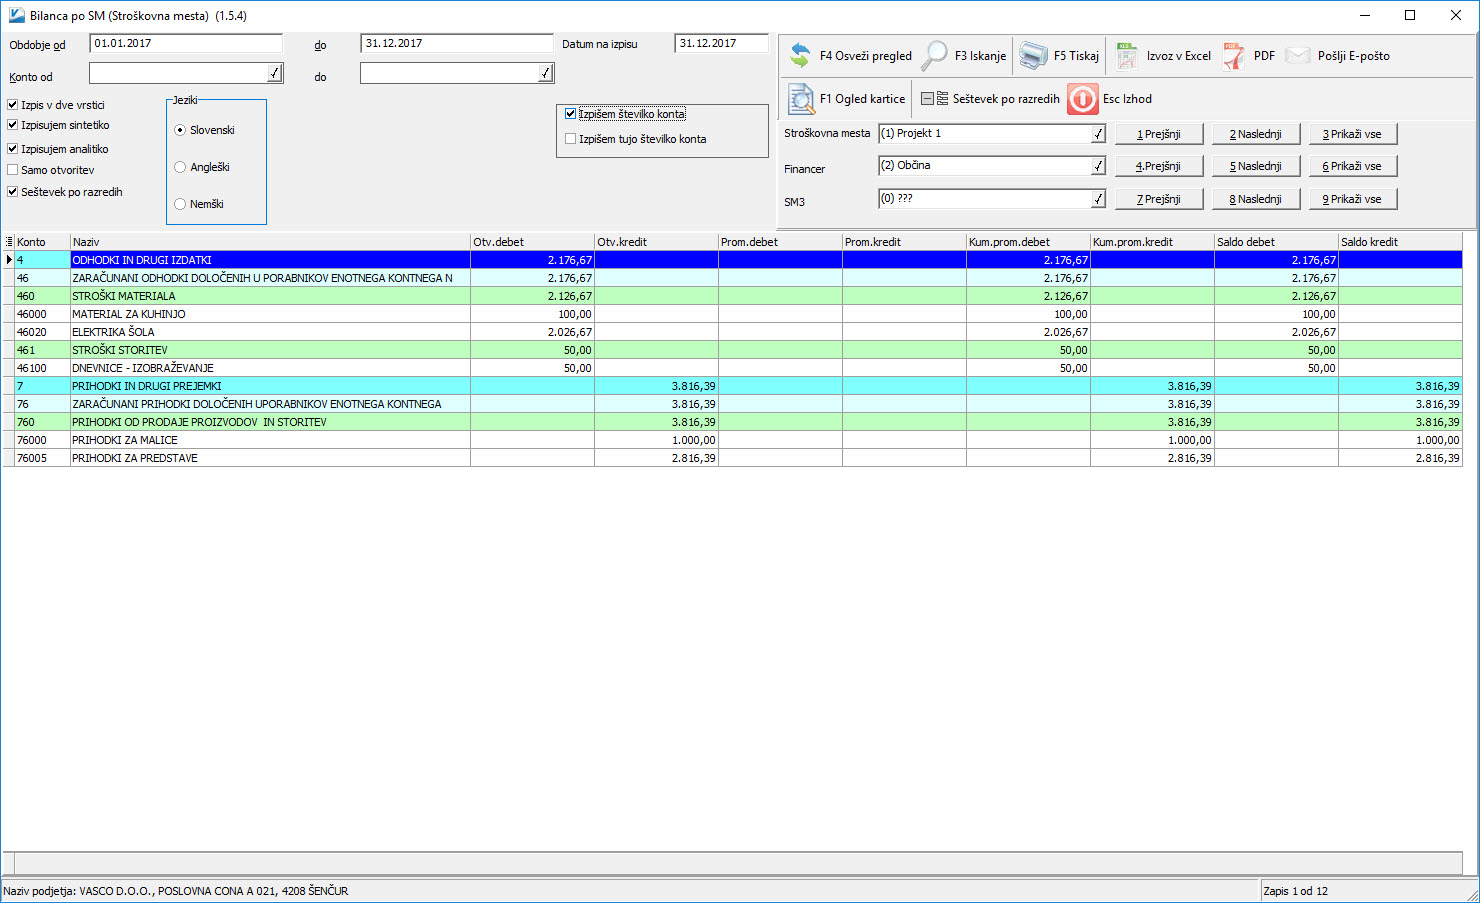Viewport: 1480px width, 903px height.
Task: Open F1 Ogled kartice preview icon
Action: (x=801, y=99)
